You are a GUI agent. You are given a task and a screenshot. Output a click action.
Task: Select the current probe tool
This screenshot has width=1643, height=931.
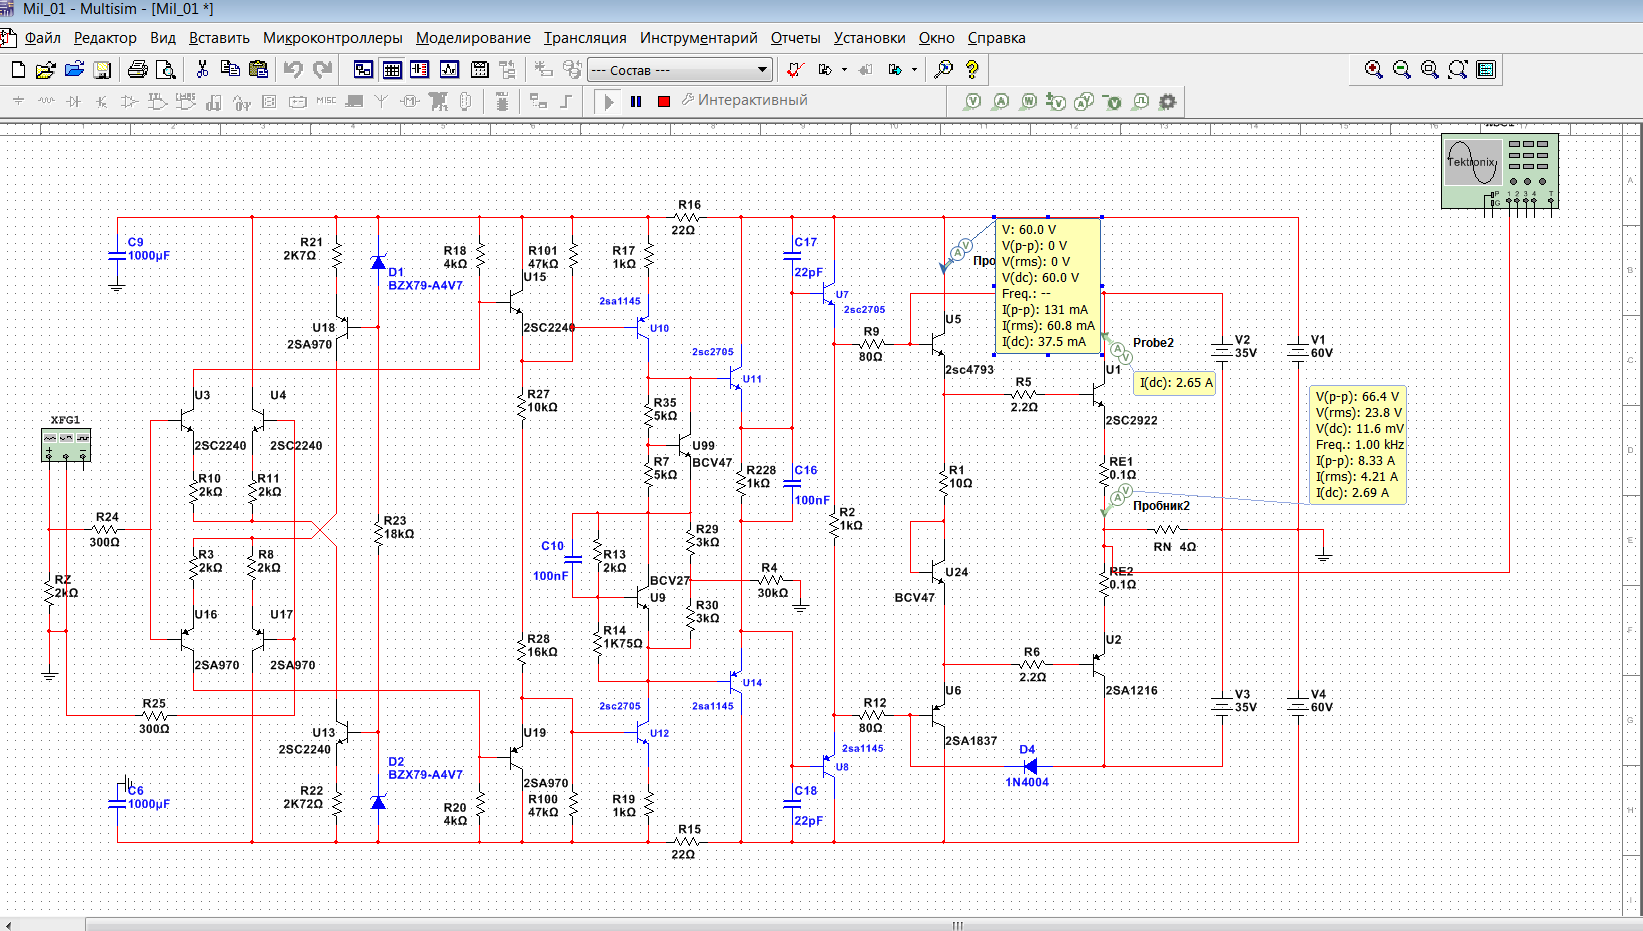tap(1000, 101)
